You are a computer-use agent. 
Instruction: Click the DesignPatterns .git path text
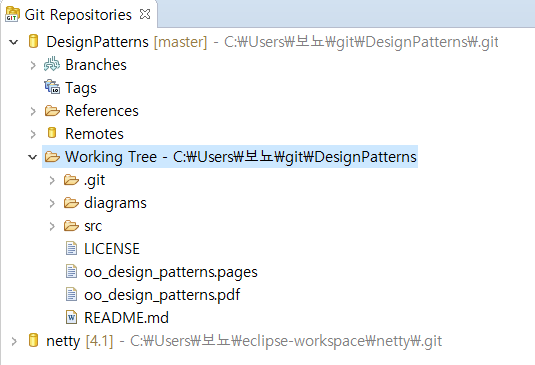[361, 42]
